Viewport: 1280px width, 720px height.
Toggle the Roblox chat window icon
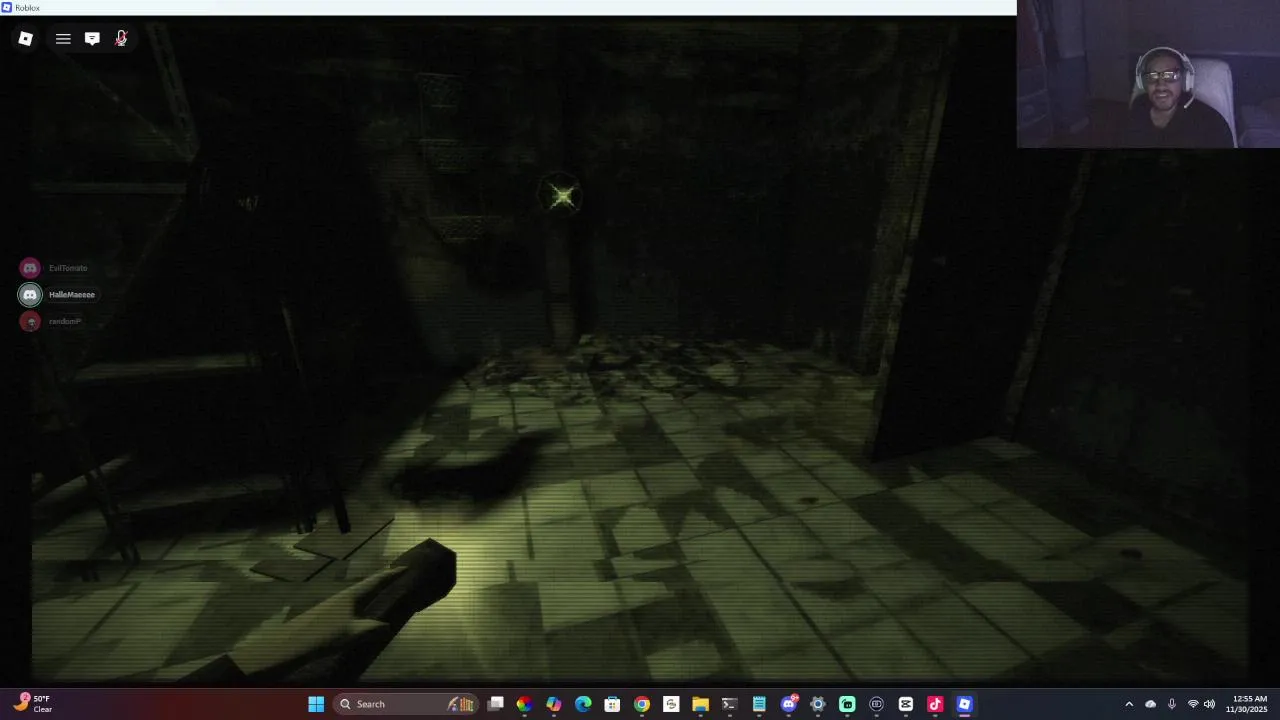(92, 39)
